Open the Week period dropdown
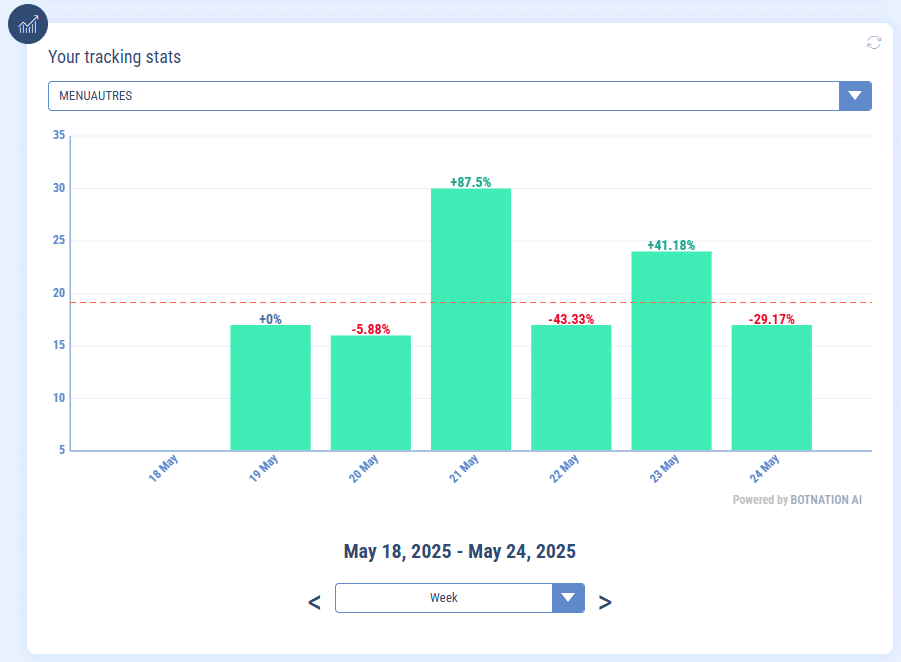This screenshot has height=662, width=901. [443, 598]
